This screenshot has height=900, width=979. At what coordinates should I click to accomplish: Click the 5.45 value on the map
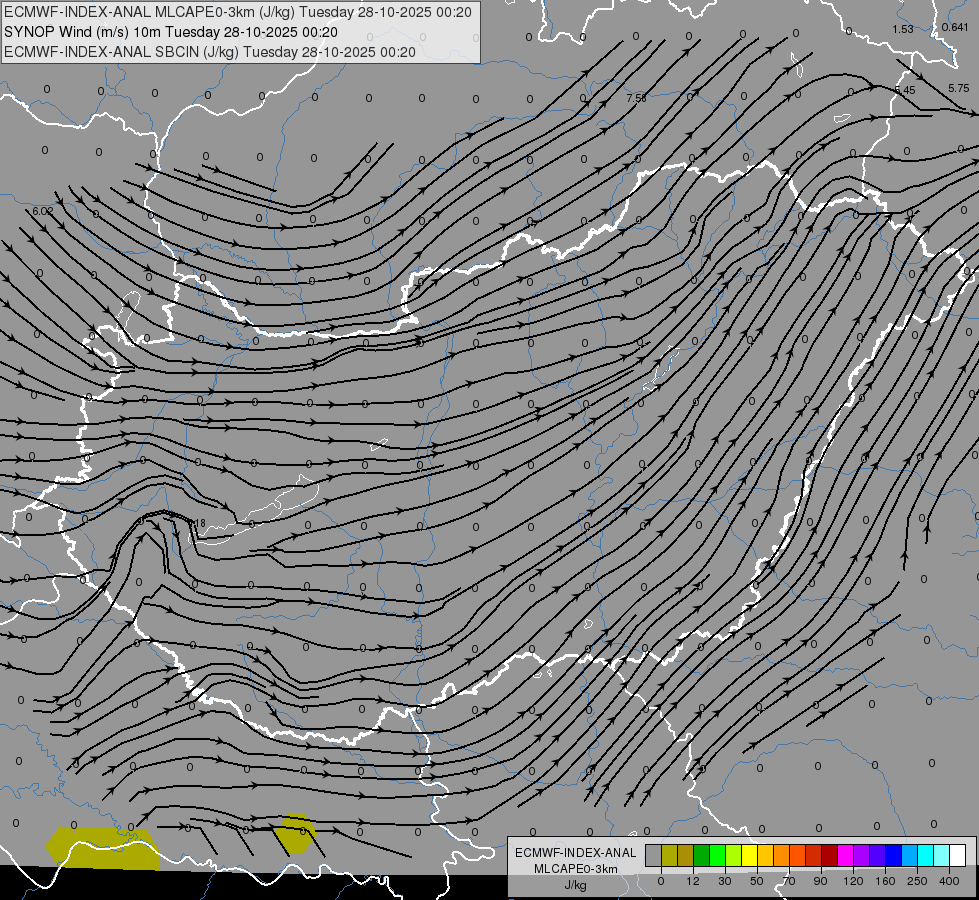tap(905, 91)
